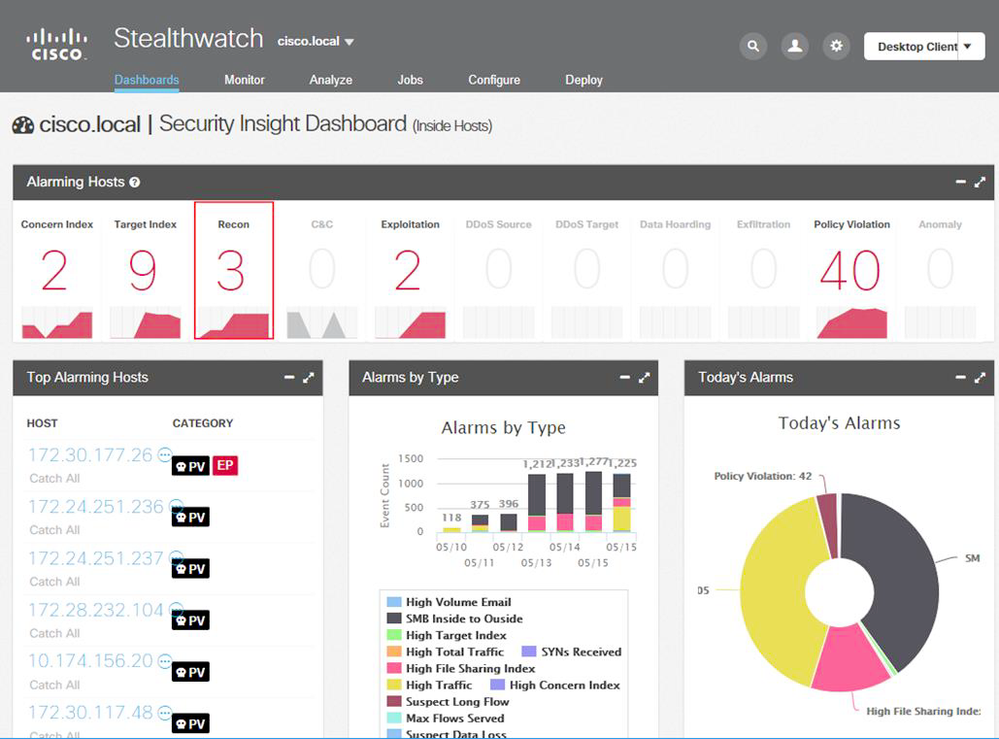
Task: Toggle SMB Inside to Ouside legend swatch
Action: pyautogui.click(x=394, y=619)
